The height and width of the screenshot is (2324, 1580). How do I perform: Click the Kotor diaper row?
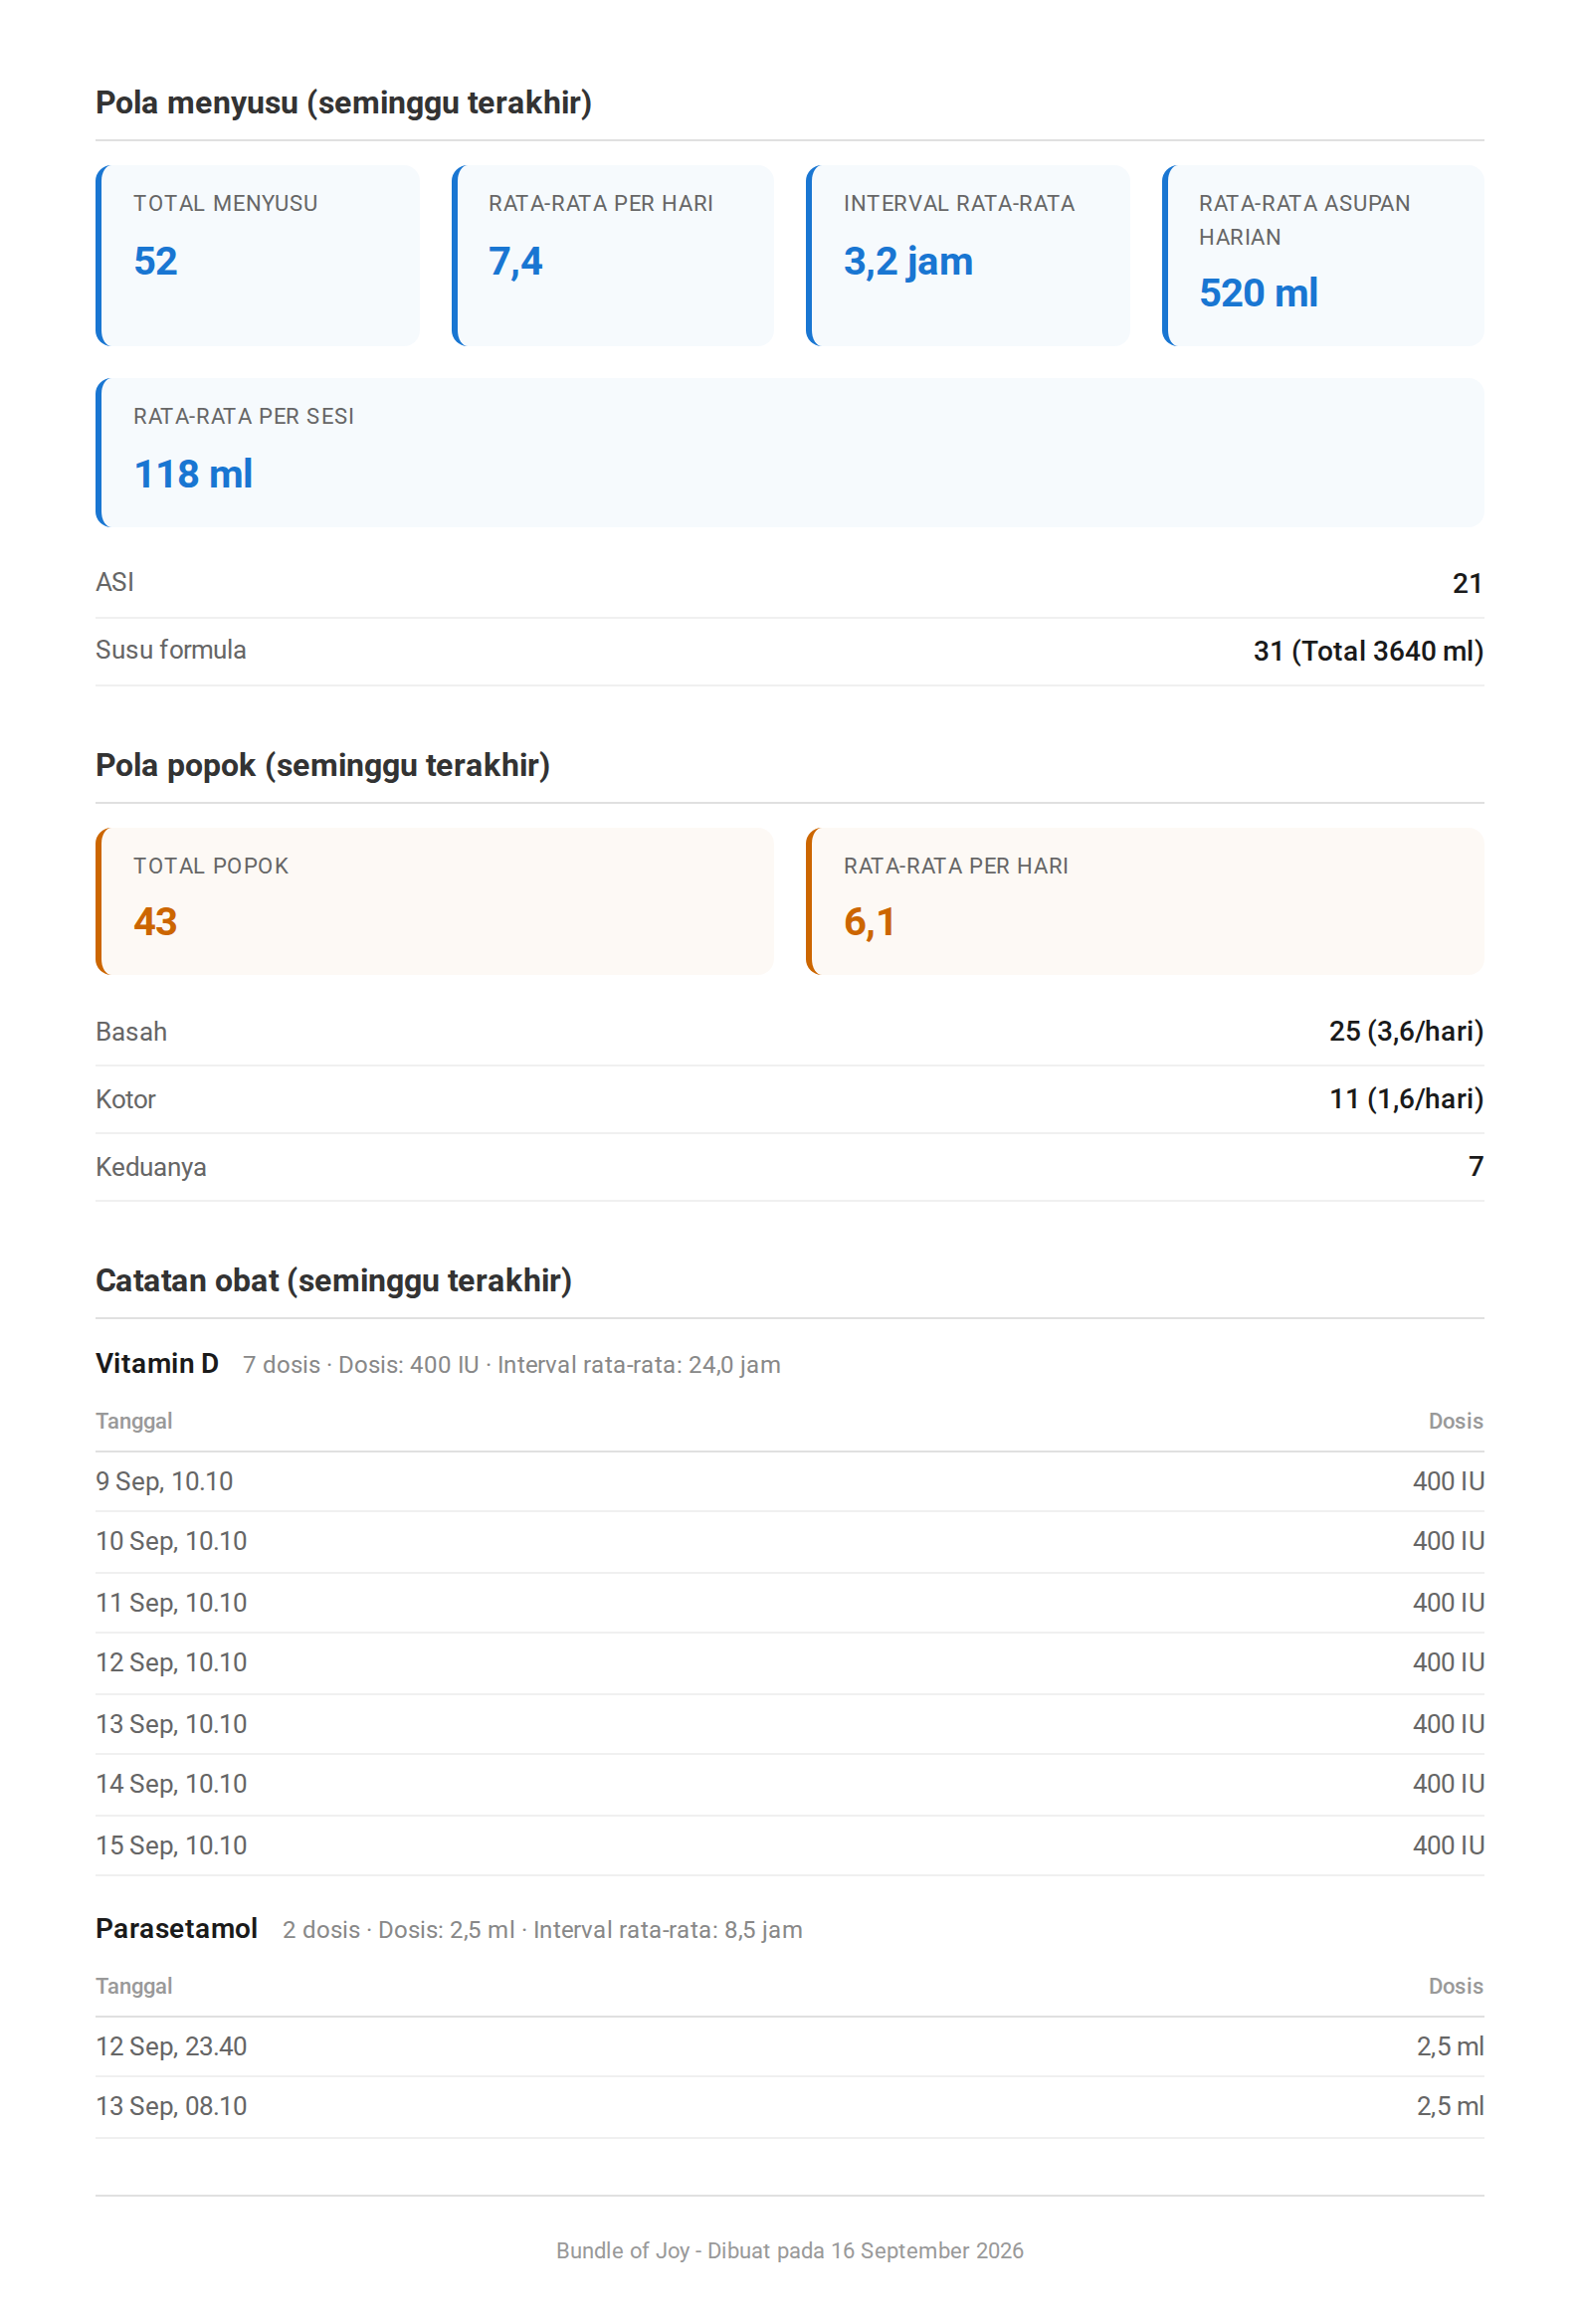pyautogui.click(x=790, y=1100)
